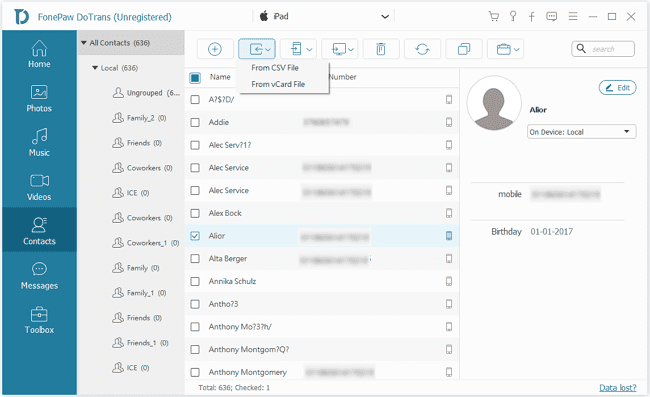
Task: Select the Family_2 group
Action: click(x=139, y=118)
